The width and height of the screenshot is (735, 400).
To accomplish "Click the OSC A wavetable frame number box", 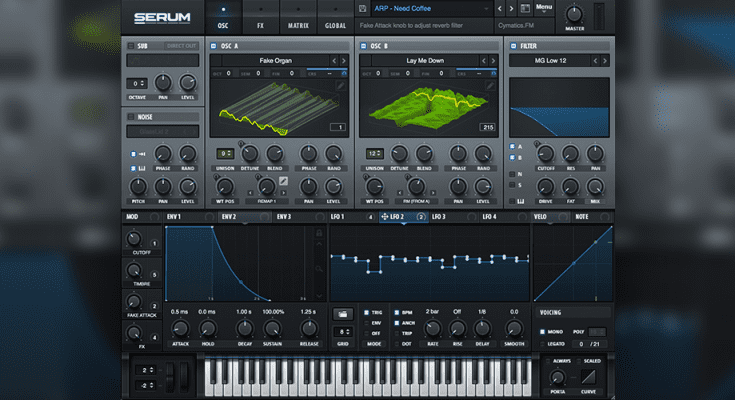I will (338, 127).
